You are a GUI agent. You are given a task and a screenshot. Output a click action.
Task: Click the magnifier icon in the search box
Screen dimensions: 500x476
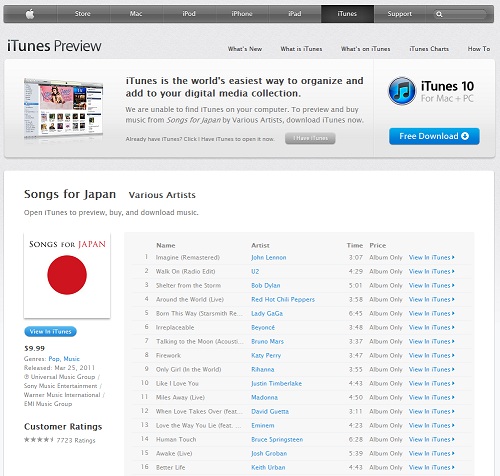(x=439, y=14)
